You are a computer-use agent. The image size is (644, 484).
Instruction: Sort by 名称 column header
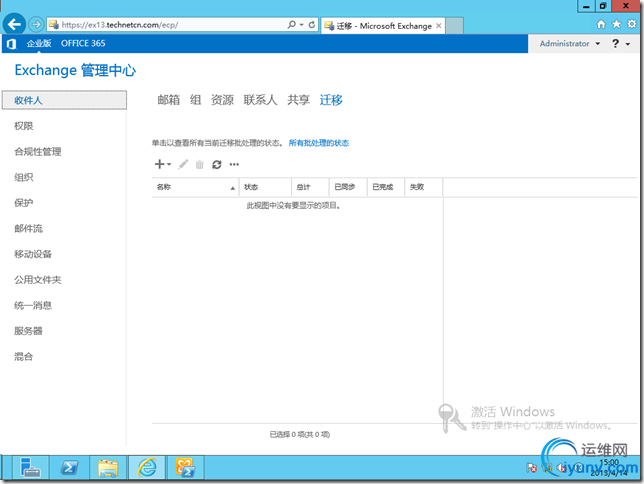pyautogui.click(x=196, y=187)
